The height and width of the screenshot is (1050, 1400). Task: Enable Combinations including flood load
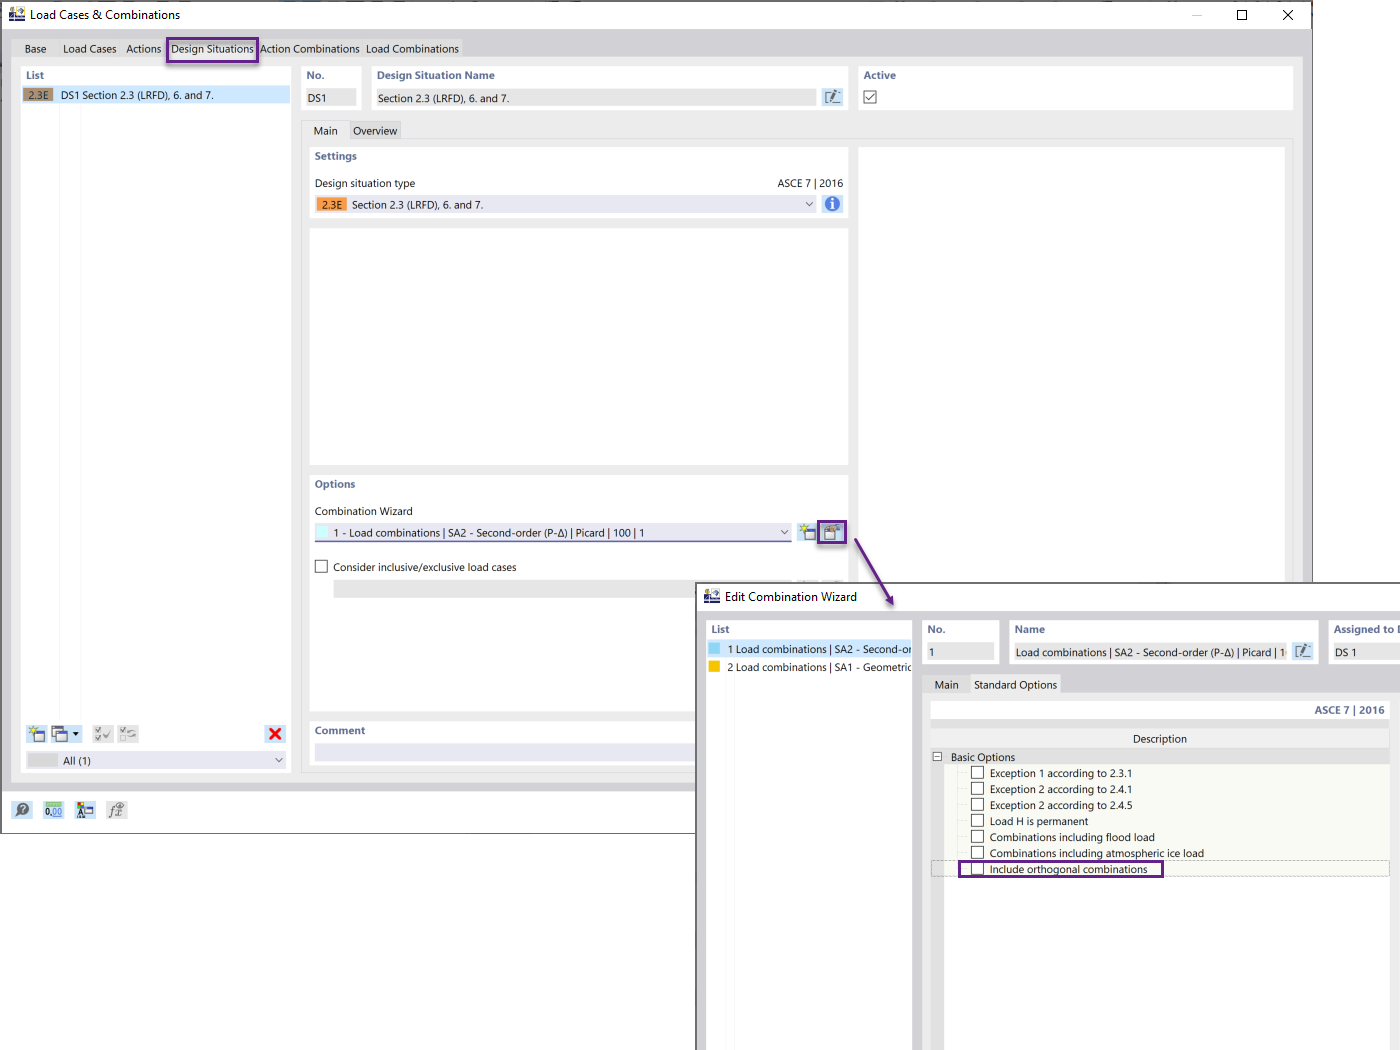[x=978, y=837]
